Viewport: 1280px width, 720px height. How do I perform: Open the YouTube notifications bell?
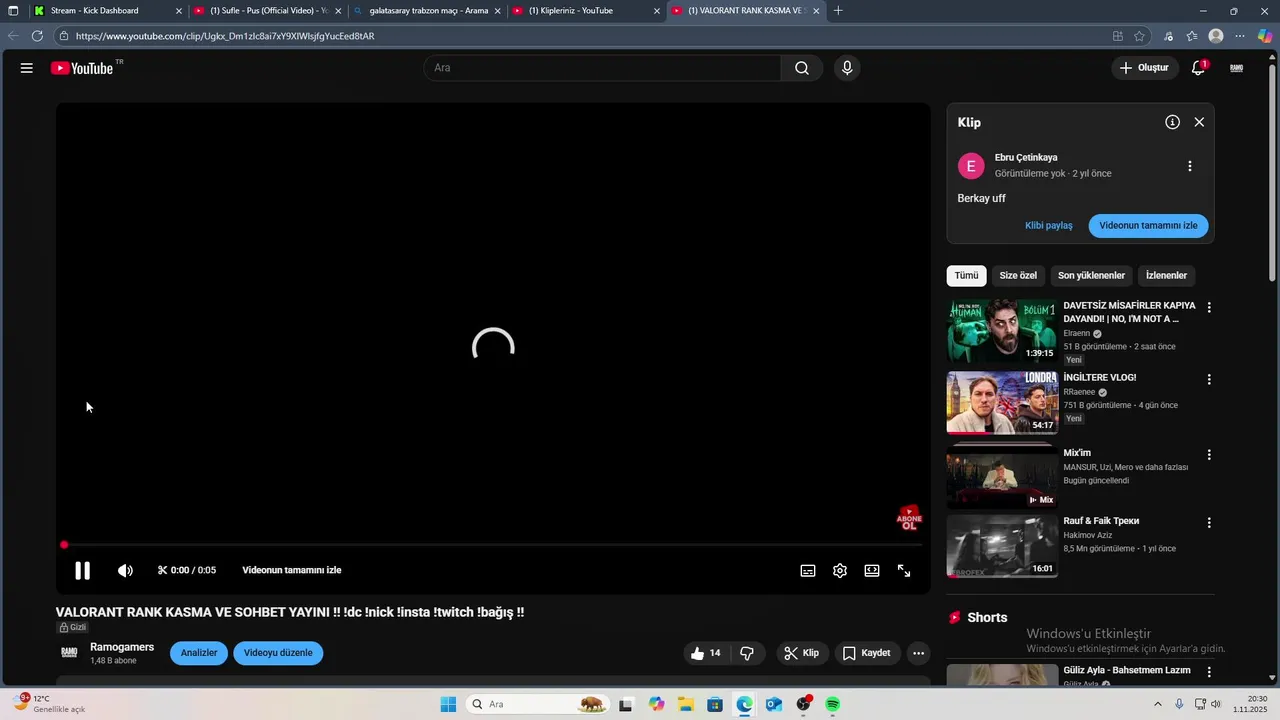[1198, 68]
